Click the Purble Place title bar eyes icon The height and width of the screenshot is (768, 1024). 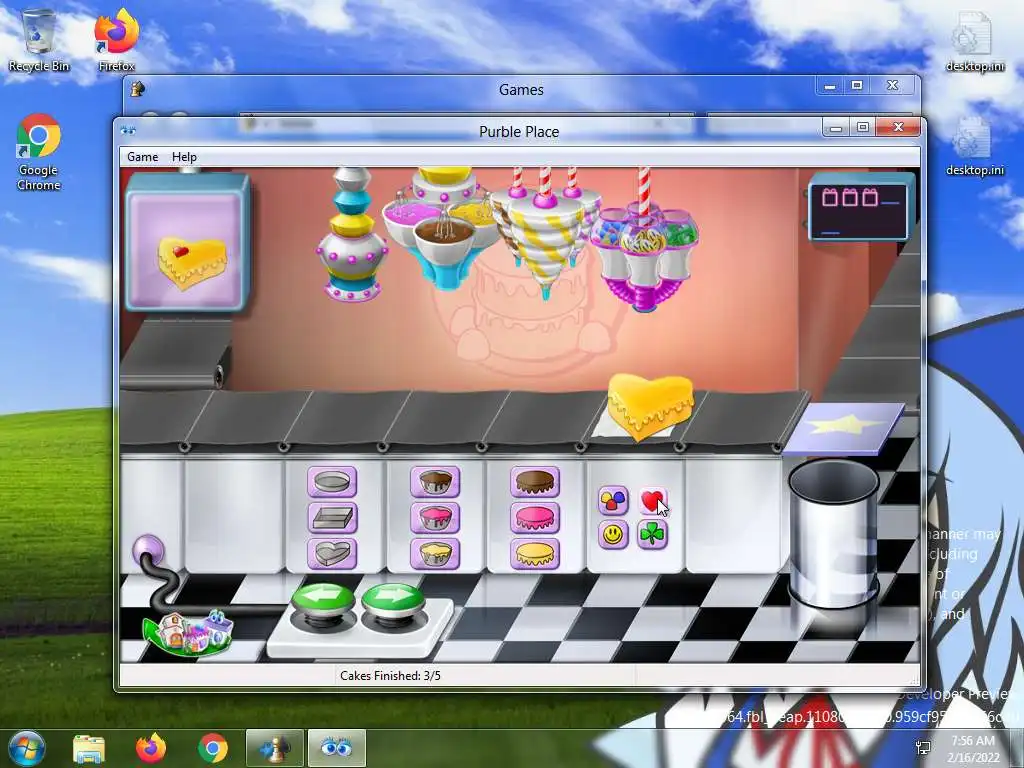[129, 131]
